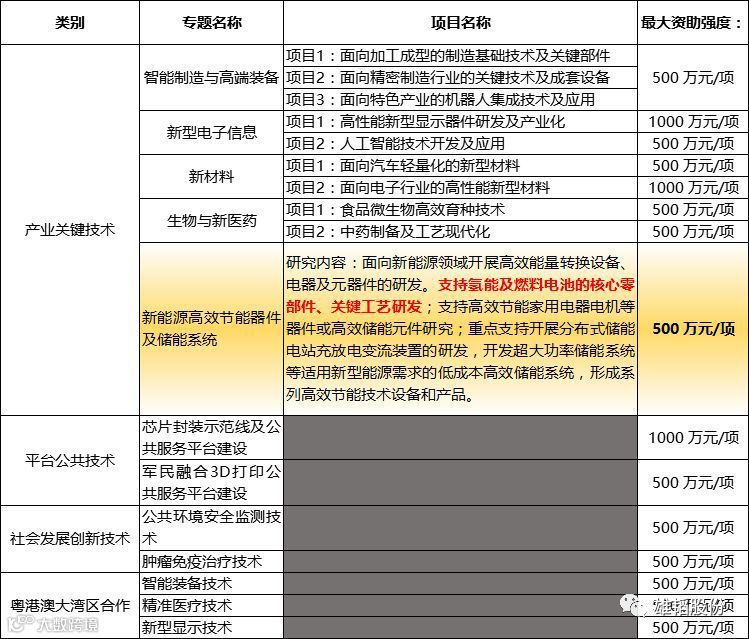The height and width of the screenshot is (639, 749).
Task: Click the paragraph starting with "研究内容:面向新能源领域"
Action: coord(460,329)
